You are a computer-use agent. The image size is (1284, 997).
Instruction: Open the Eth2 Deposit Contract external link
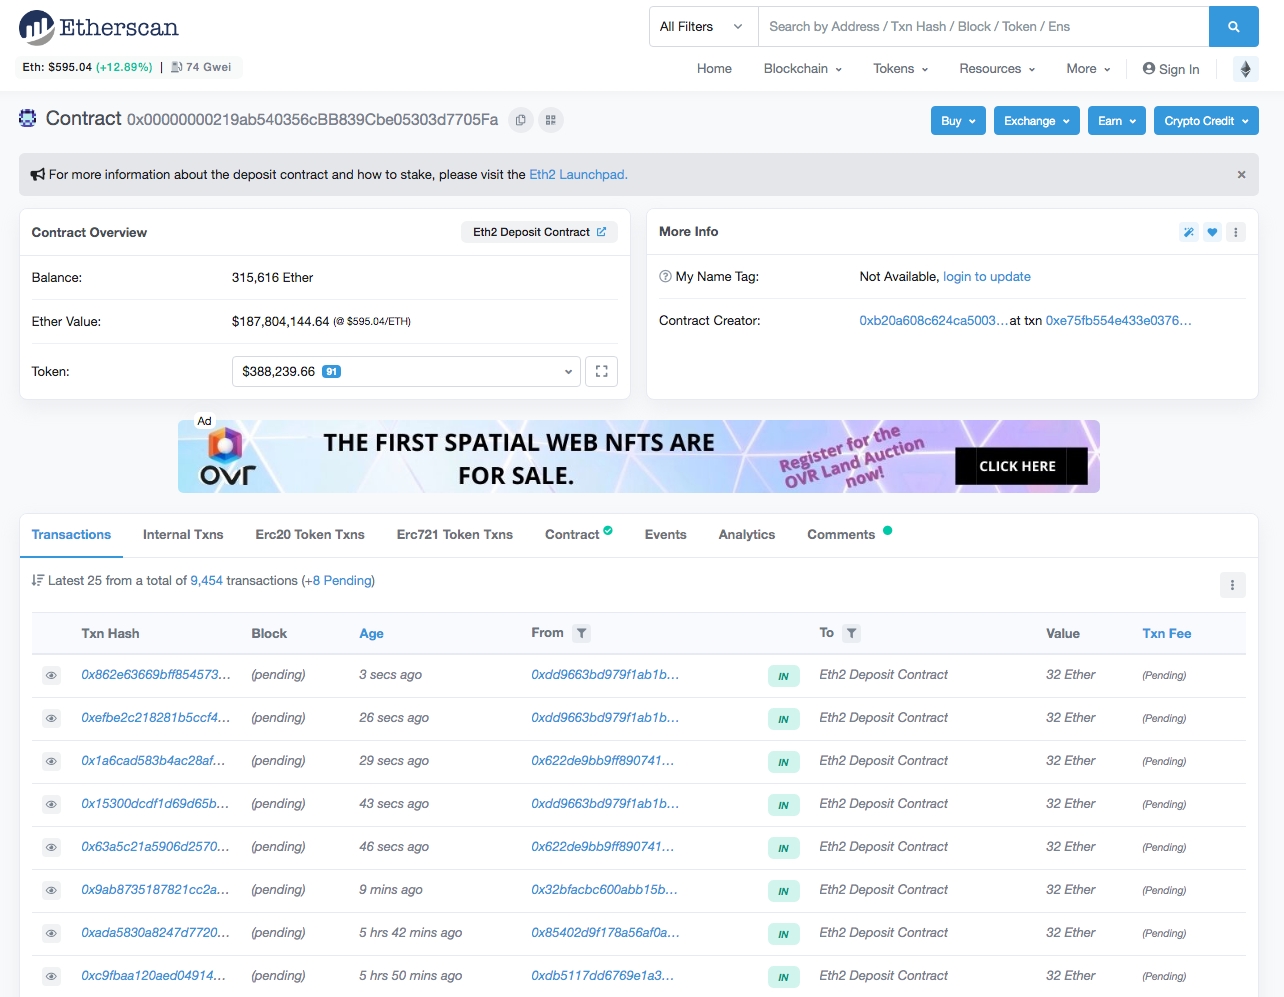(x=601, y=232)
